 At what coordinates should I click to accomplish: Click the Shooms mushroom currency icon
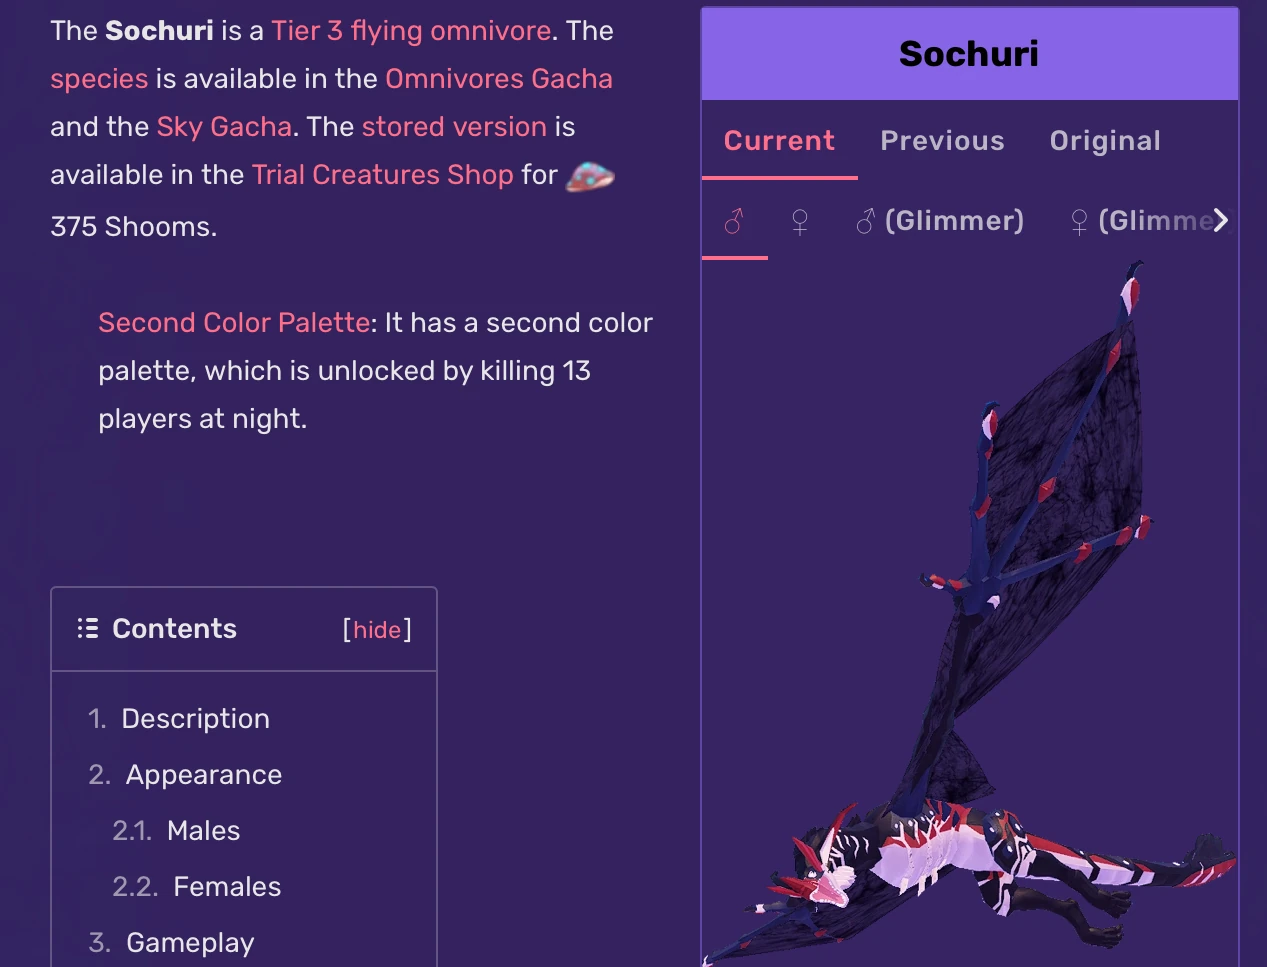(590, 176)
